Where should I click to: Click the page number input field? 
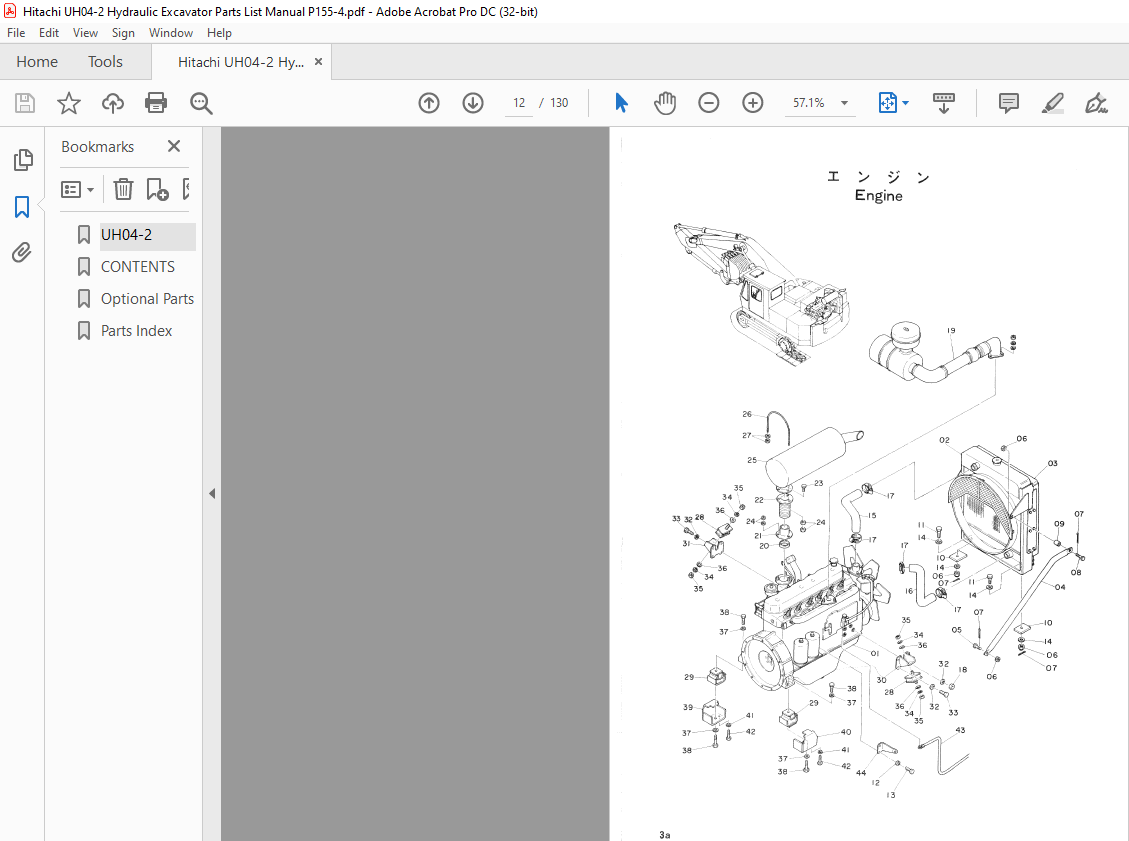(x=519, y=103)
